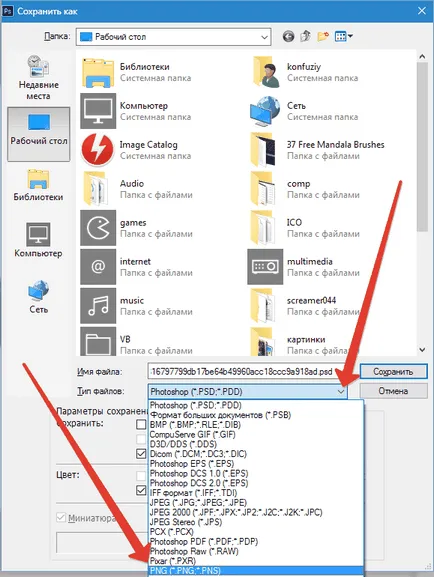Collapse the Тип файлов dropdown arrow
Viewport: 434px width, 577px height.
tap(341, 392)
